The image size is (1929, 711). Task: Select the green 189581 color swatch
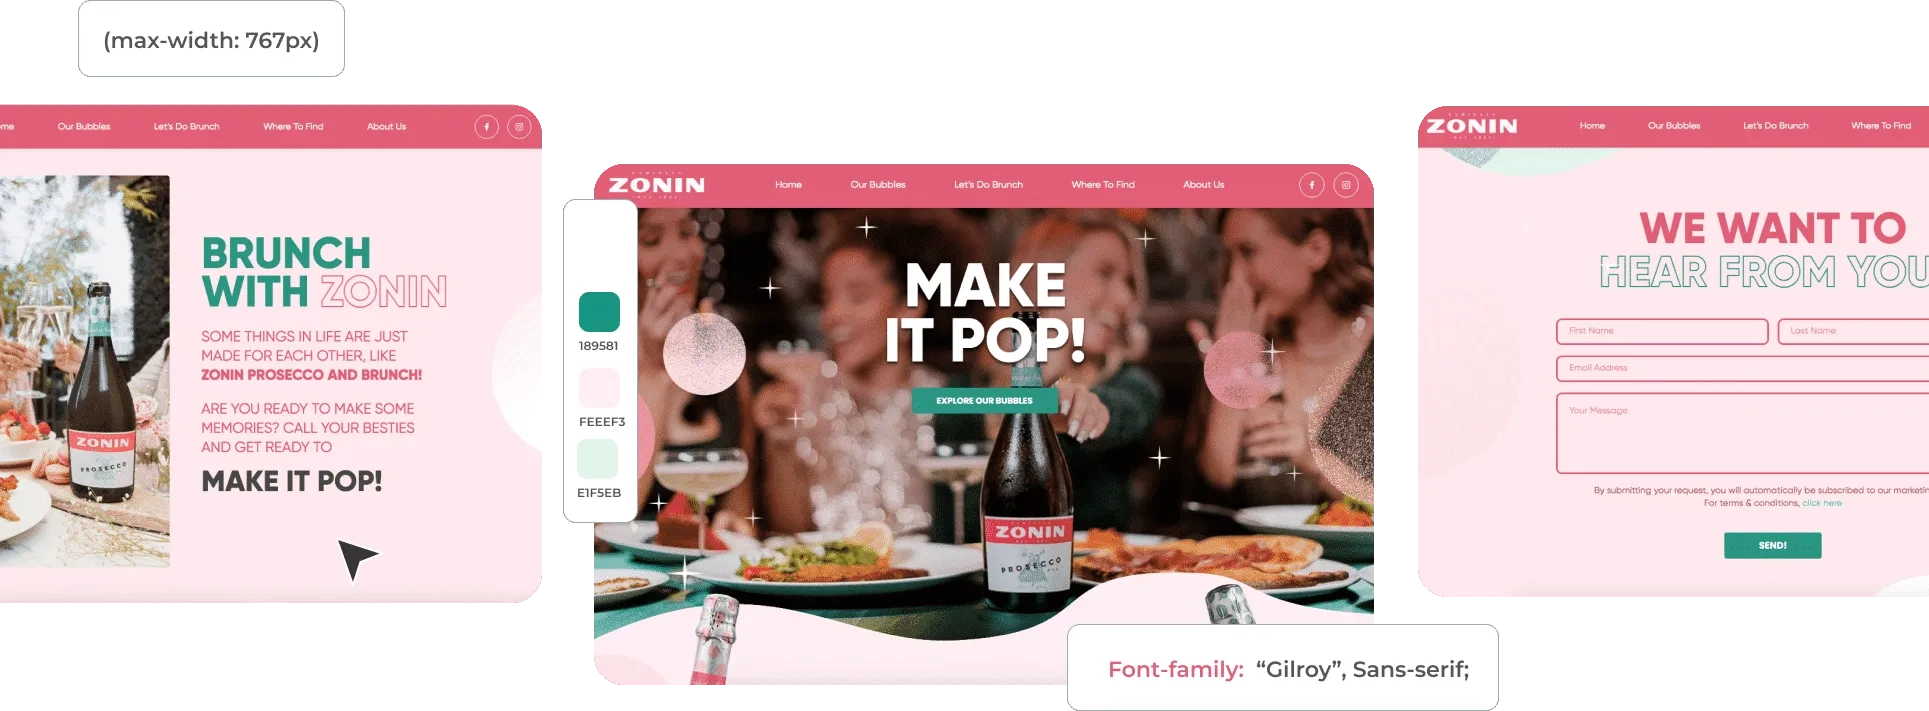pyautogui.click(x=599, y=312)
